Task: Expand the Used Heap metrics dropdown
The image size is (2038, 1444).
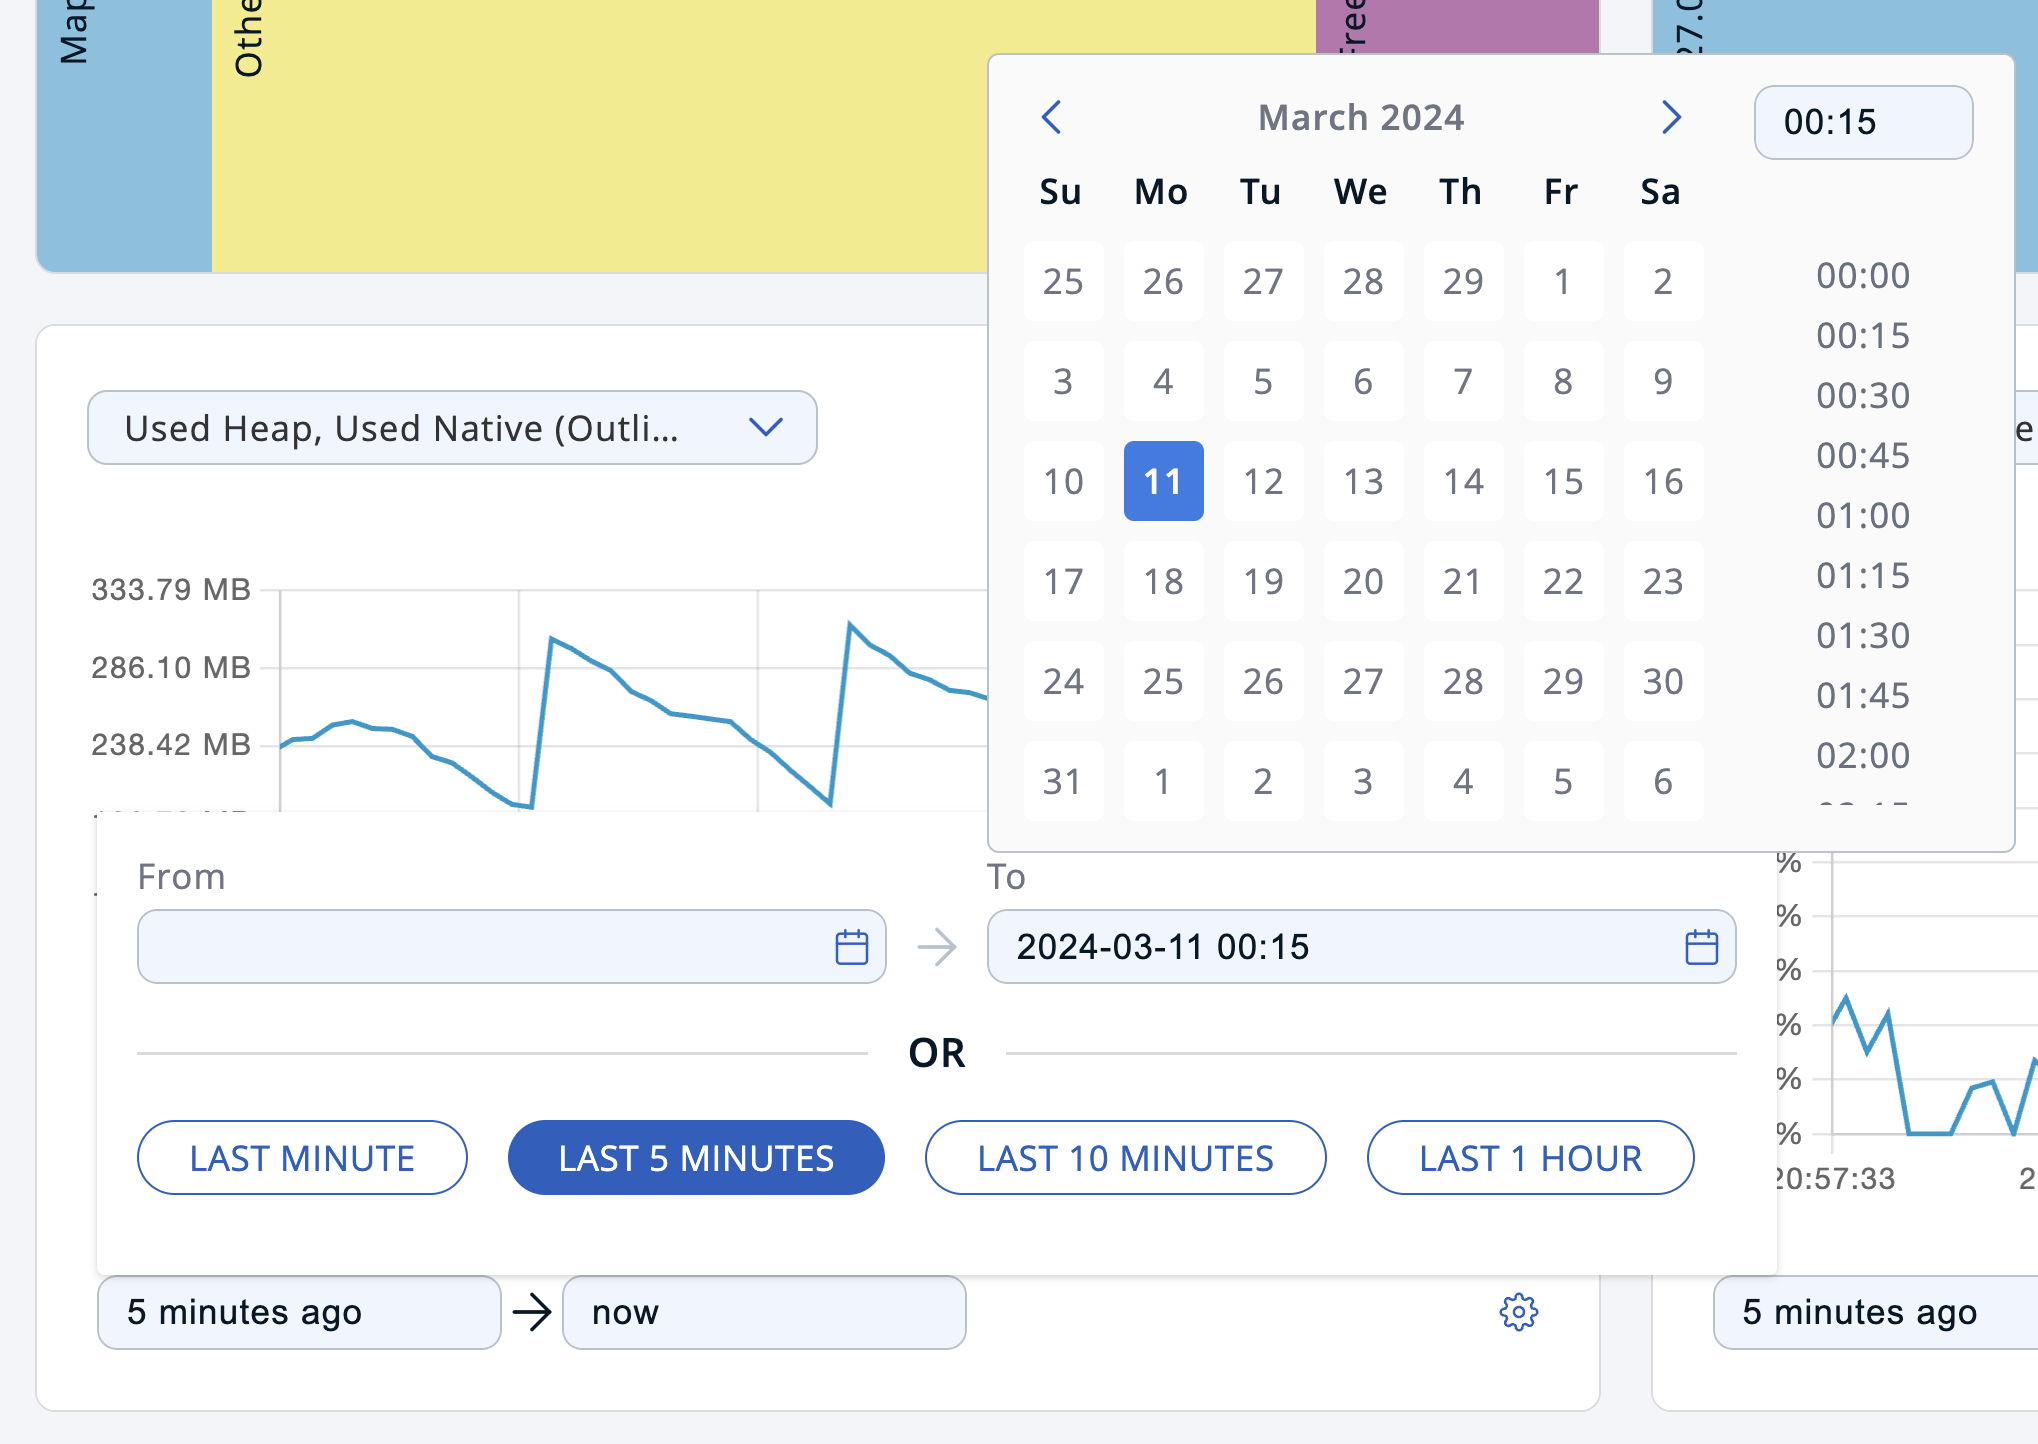Action: 452,428
